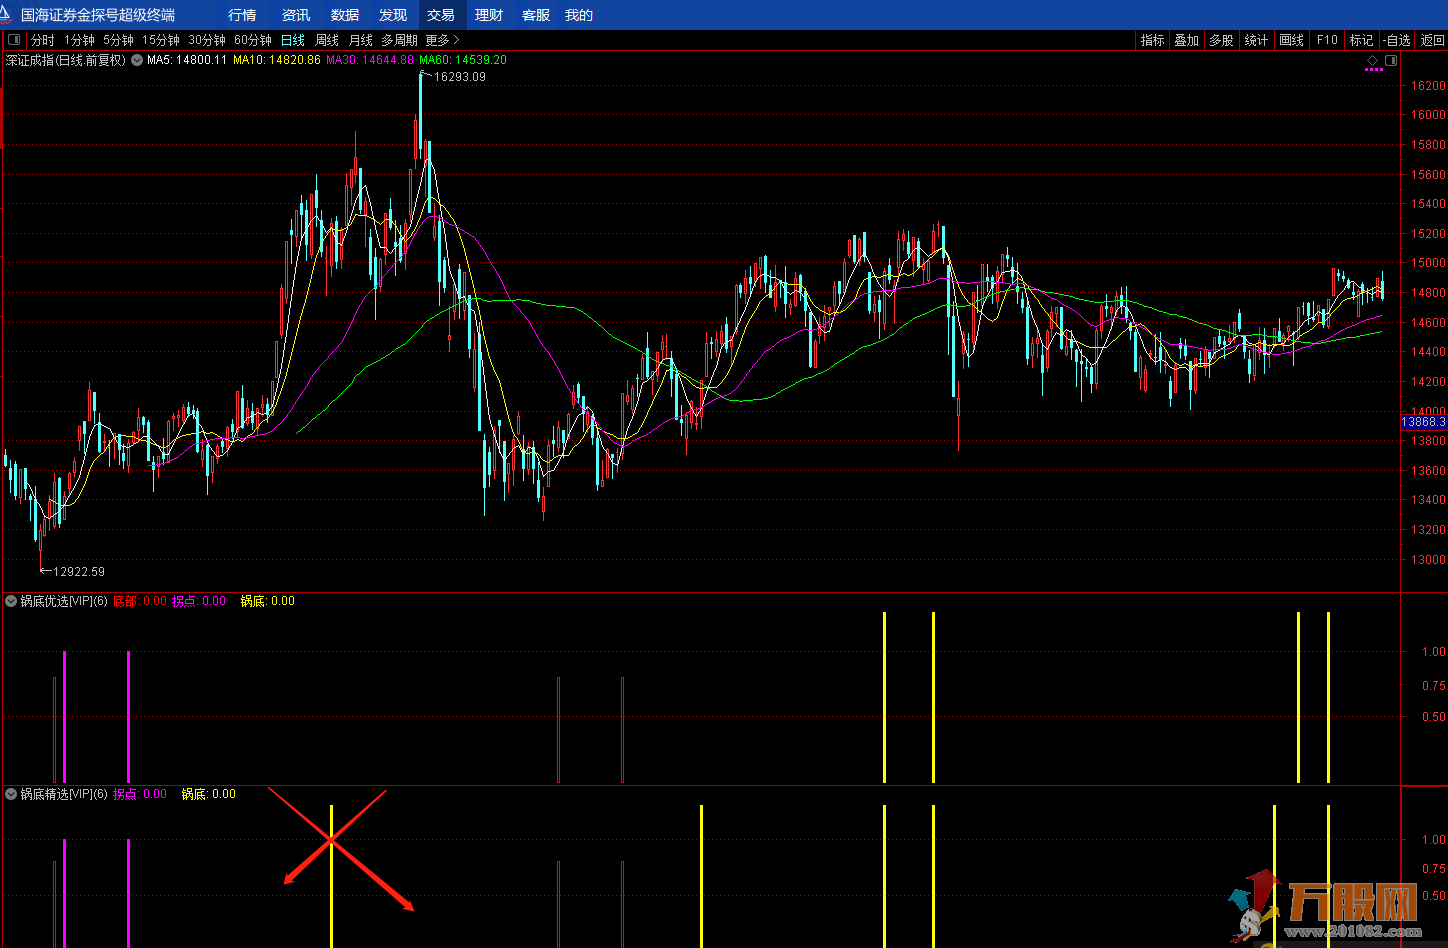Click the 画线 drawing button

pos(1292,41)
